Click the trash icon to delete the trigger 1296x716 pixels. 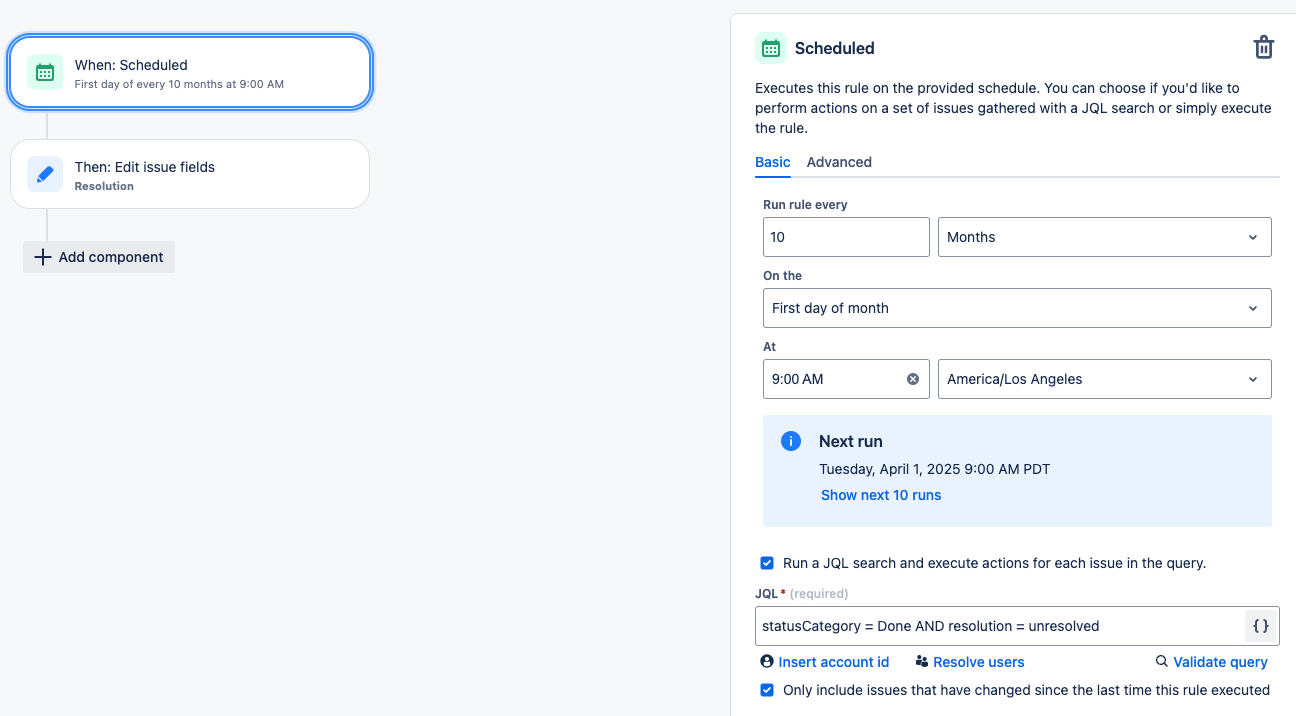coord(1263,47)
